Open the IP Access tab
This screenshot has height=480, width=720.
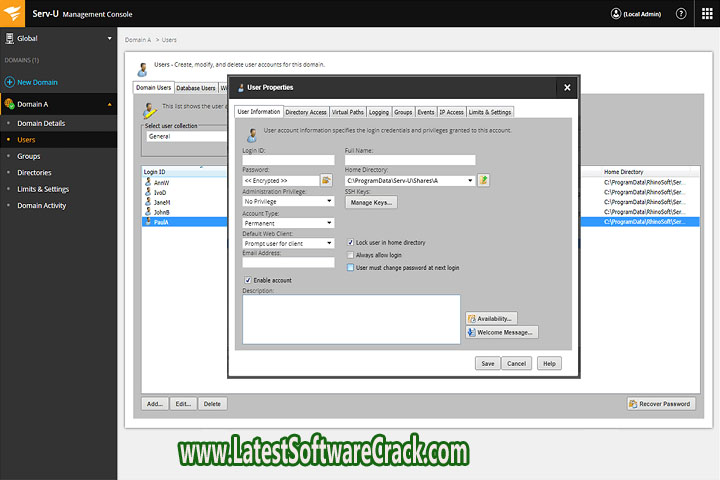(451, 112)
